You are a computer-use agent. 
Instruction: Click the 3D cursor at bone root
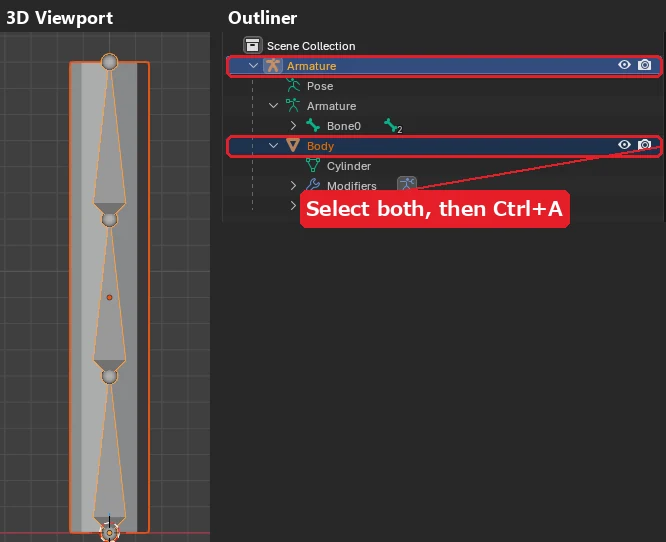coord(110,532)
